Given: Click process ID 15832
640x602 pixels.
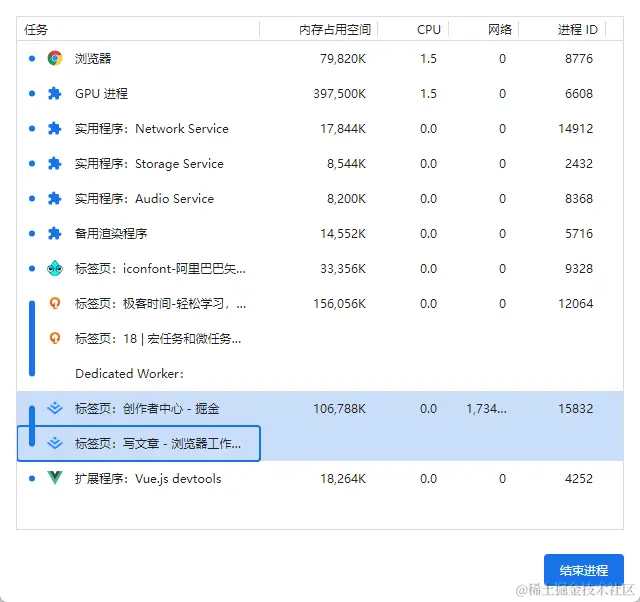Looking at the screenshot, I should tap(576, 409).
